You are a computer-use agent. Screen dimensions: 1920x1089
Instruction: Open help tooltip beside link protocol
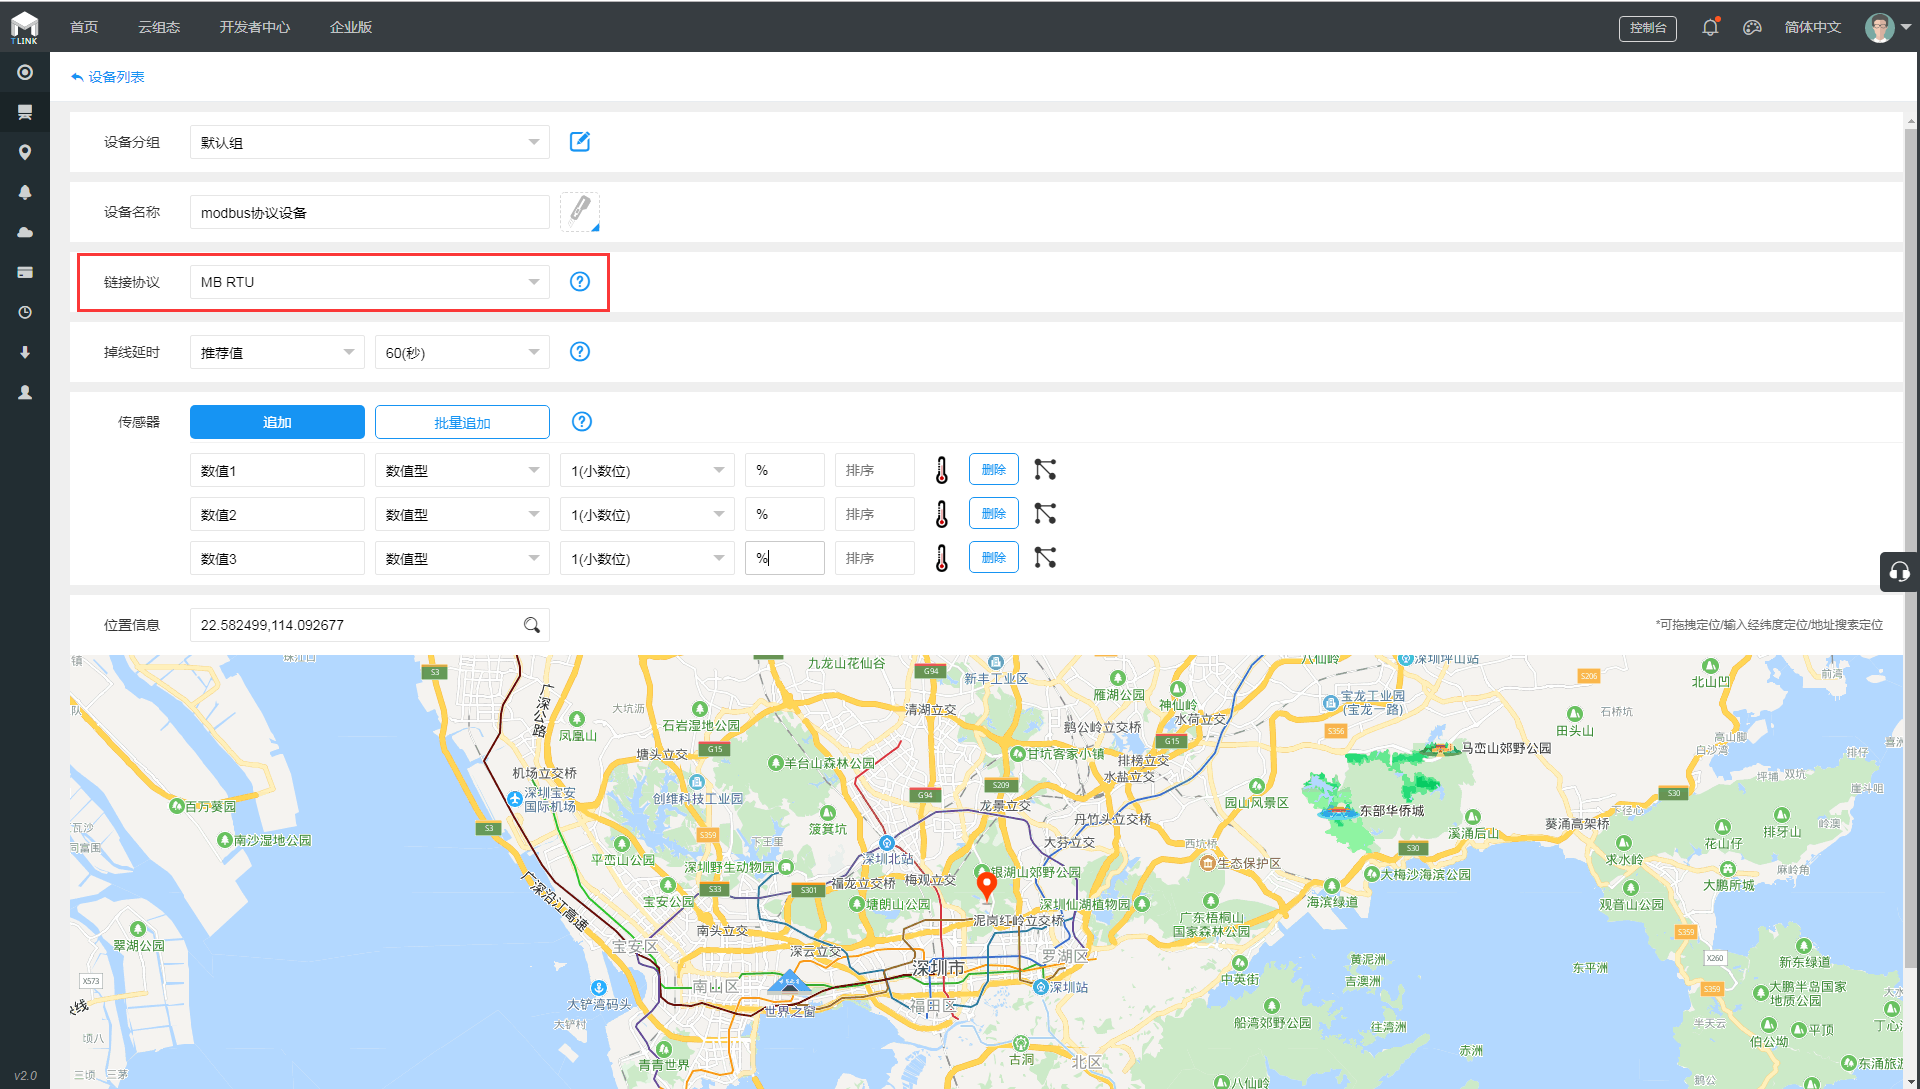(x=579, y=282)
